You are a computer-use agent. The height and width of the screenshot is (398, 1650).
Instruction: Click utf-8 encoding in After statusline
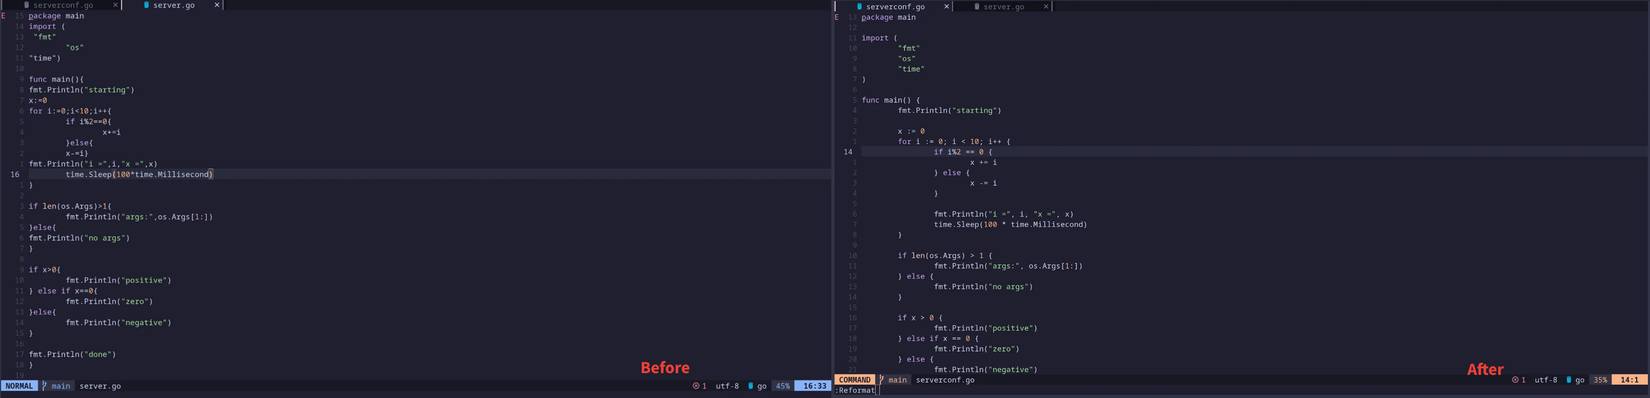coord(1546,380)
